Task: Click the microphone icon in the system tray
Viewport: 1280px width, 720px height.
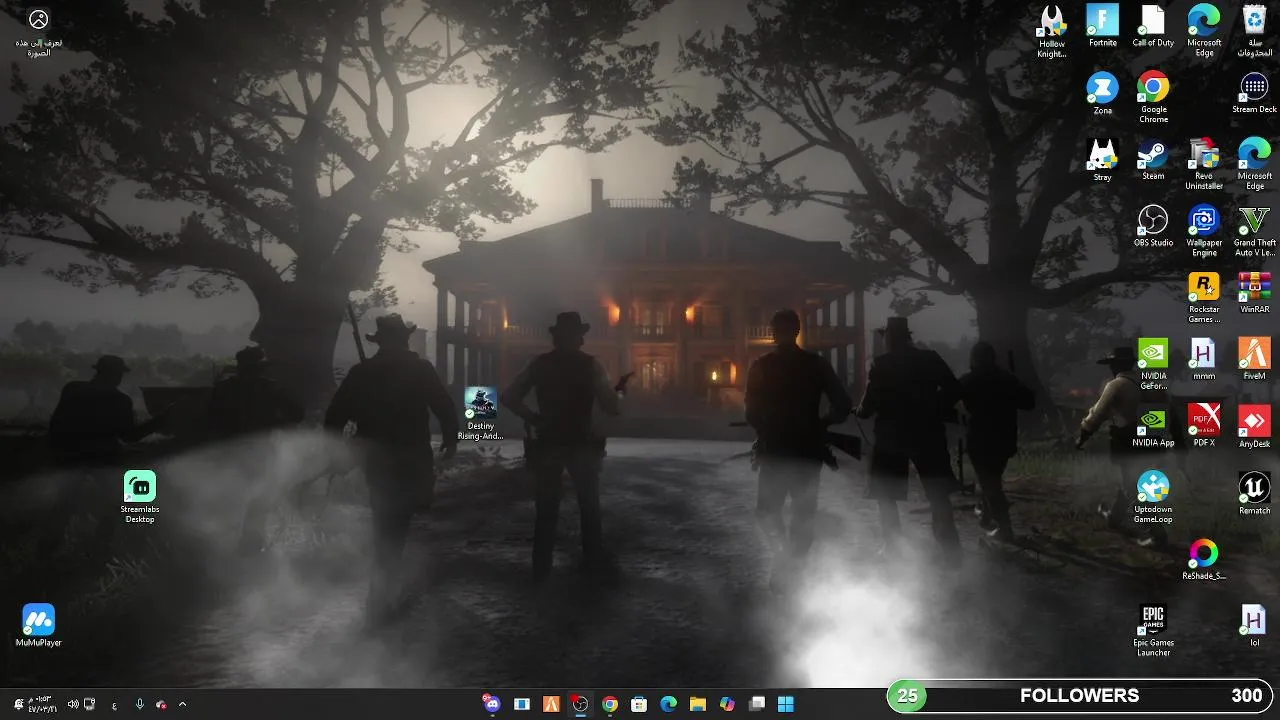Action: 140,704
